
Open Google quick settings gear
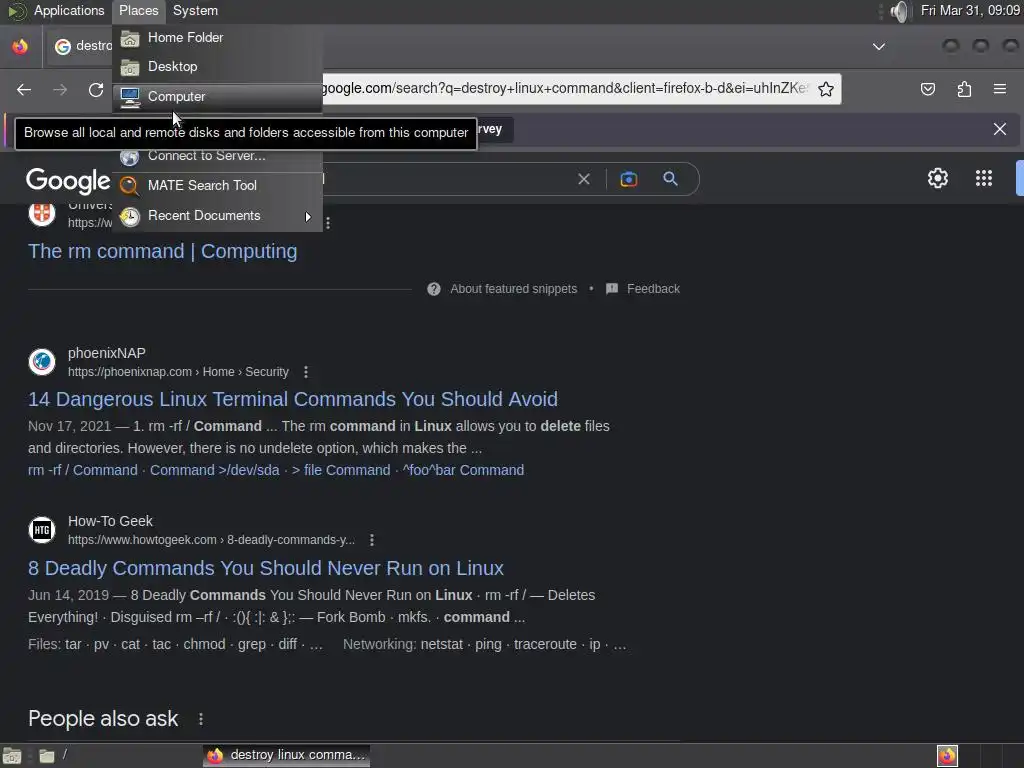[938, 178]
